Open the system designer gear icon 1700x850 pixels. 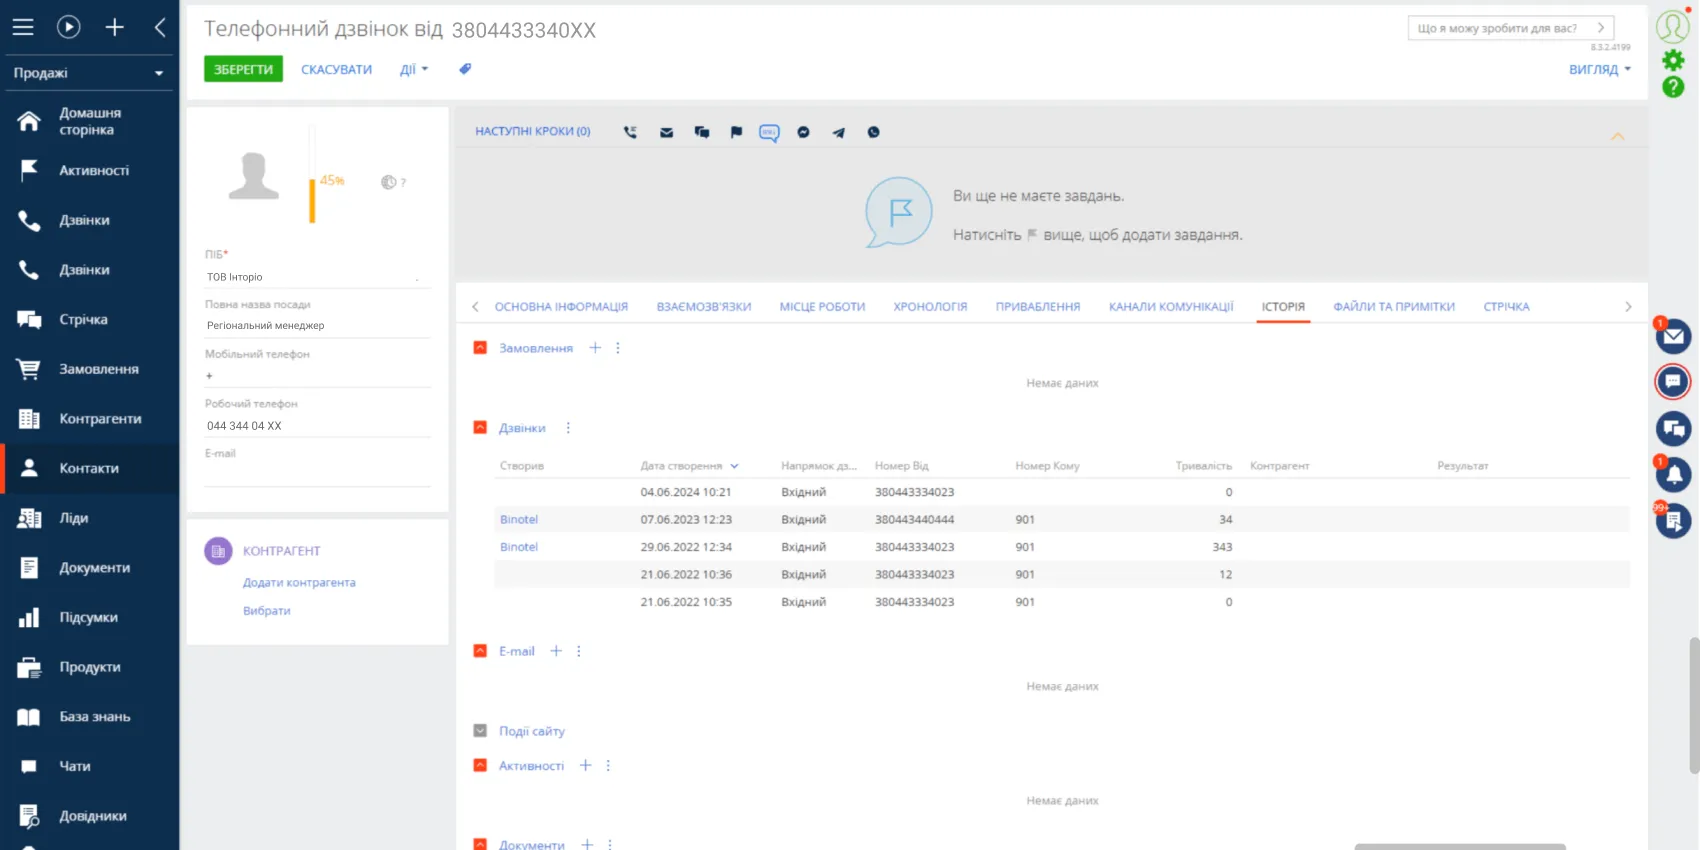1673,60
